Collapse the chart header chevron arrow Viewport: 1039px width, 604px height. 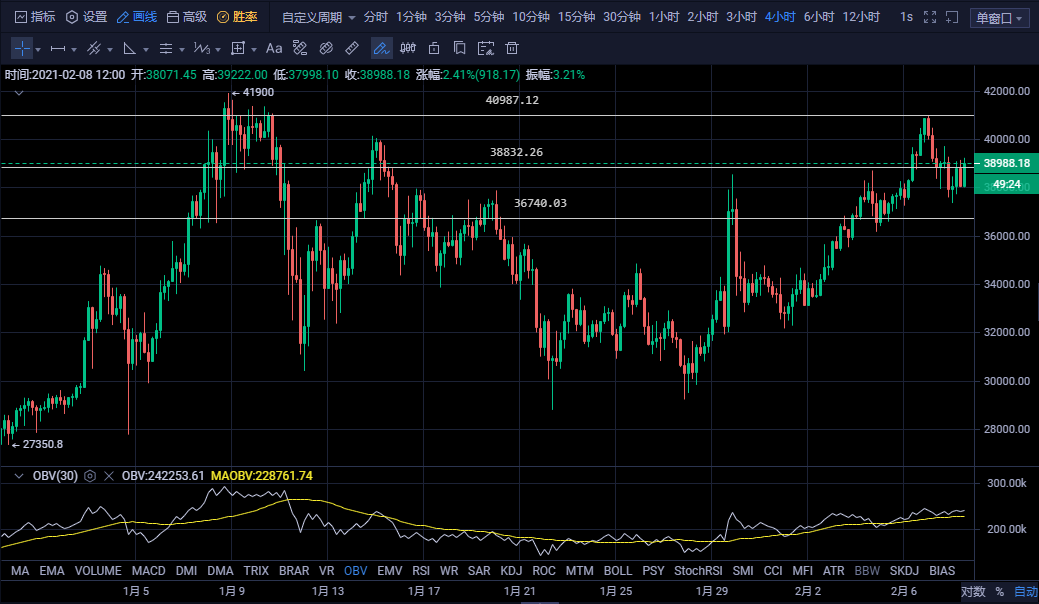point(18,91)
